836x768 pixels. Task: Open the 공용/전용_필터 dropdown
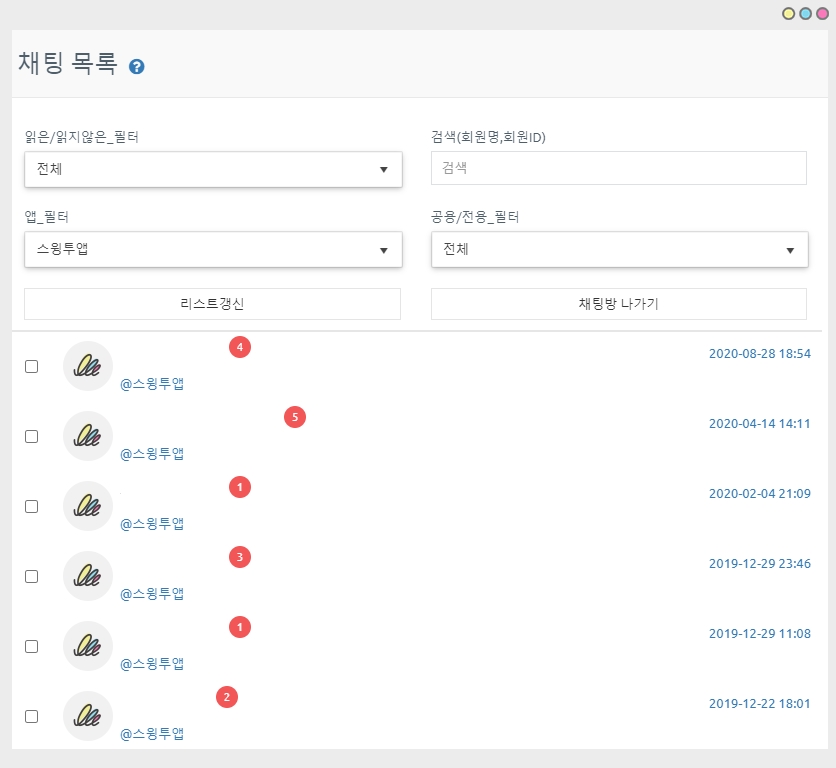coord(620,249)
